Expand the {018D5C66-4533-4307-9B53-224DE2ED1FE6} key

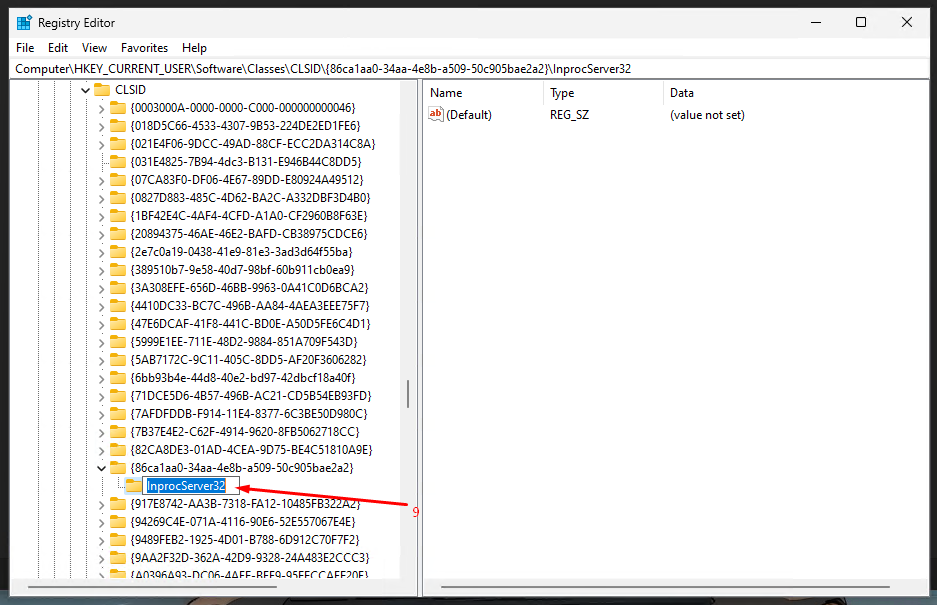coord(101,126)
